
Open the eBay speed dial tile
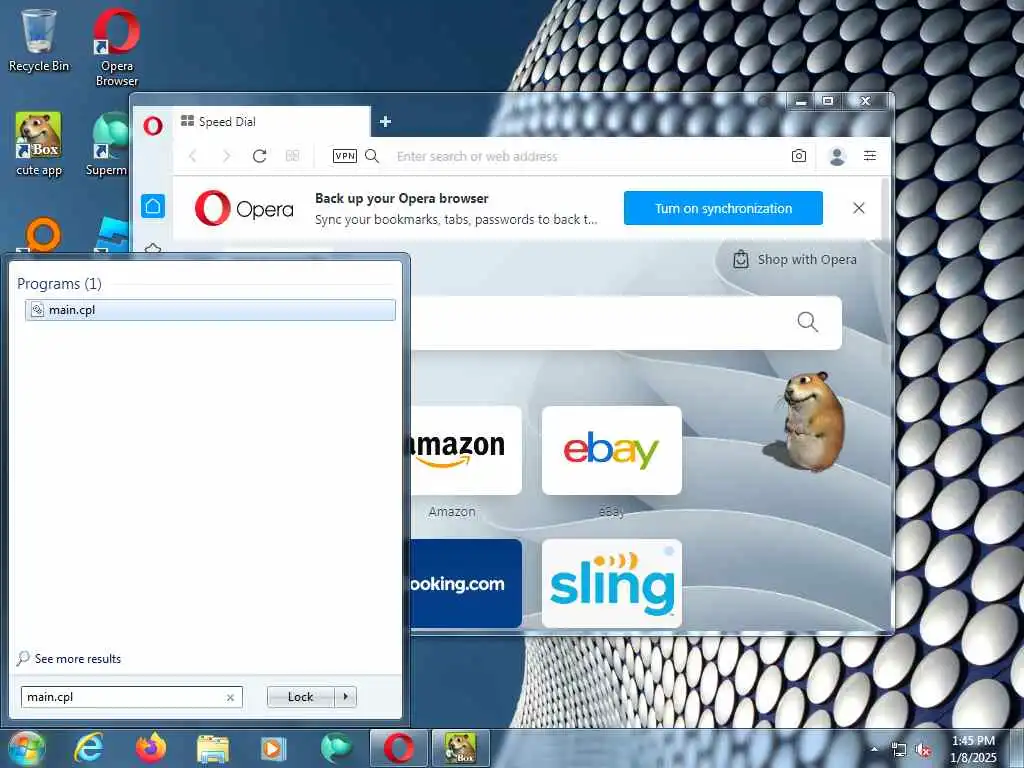click(612, 451)
